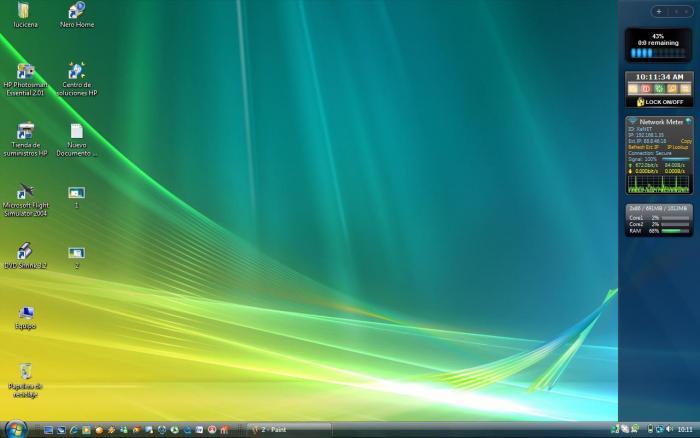
Task: Select the Nuevo Documento file icon
Action: pyautogui.click(x=77, y=139)
